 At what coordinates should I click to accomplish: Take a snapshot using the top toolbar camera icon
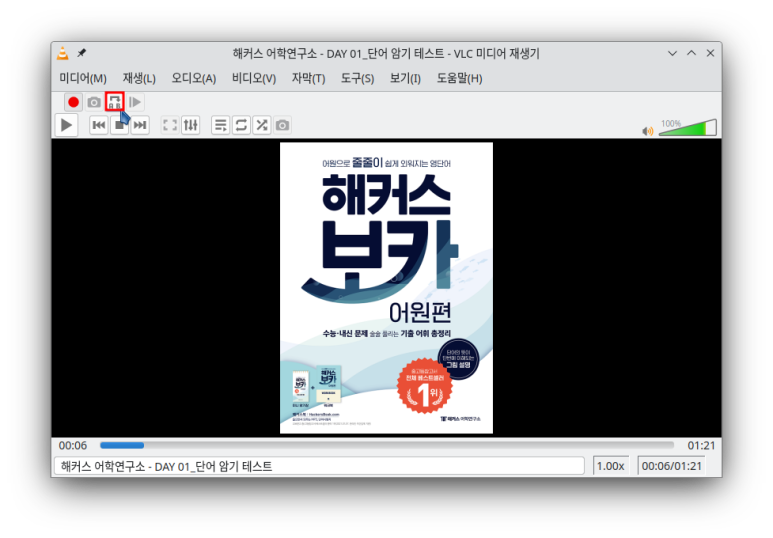[94, 102]
